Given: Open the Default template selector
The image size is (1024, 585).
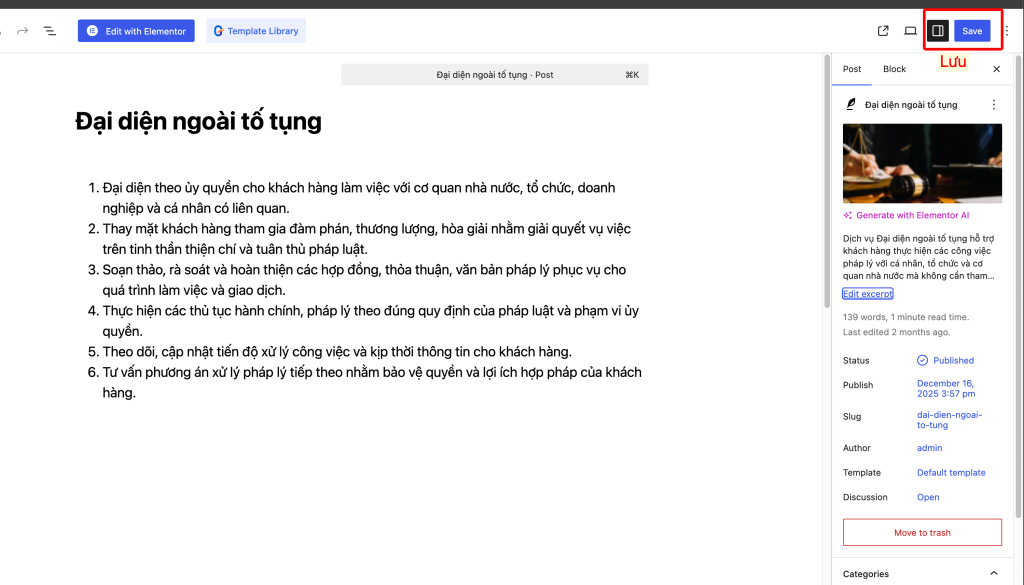Looking at the screenshot, I should pyautogui.click(x=951, y=473).
